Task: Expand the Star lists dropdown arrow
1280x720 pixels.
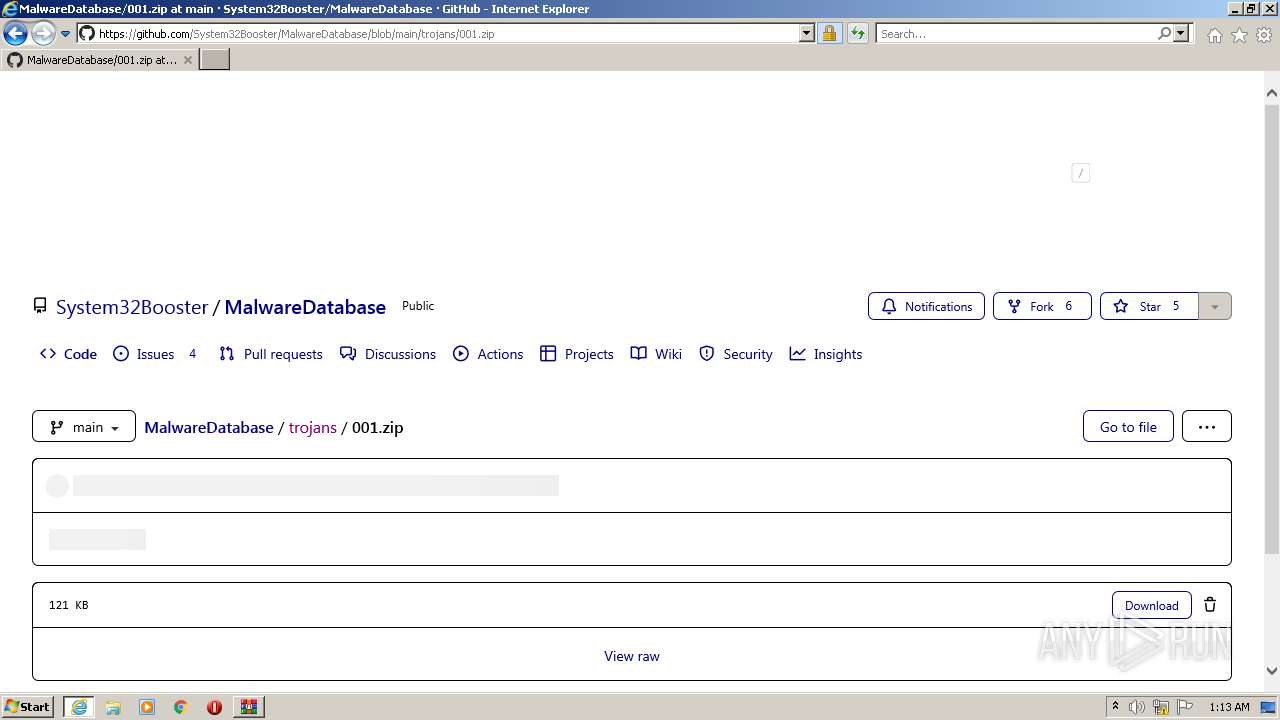Action: pos(1215,306)
